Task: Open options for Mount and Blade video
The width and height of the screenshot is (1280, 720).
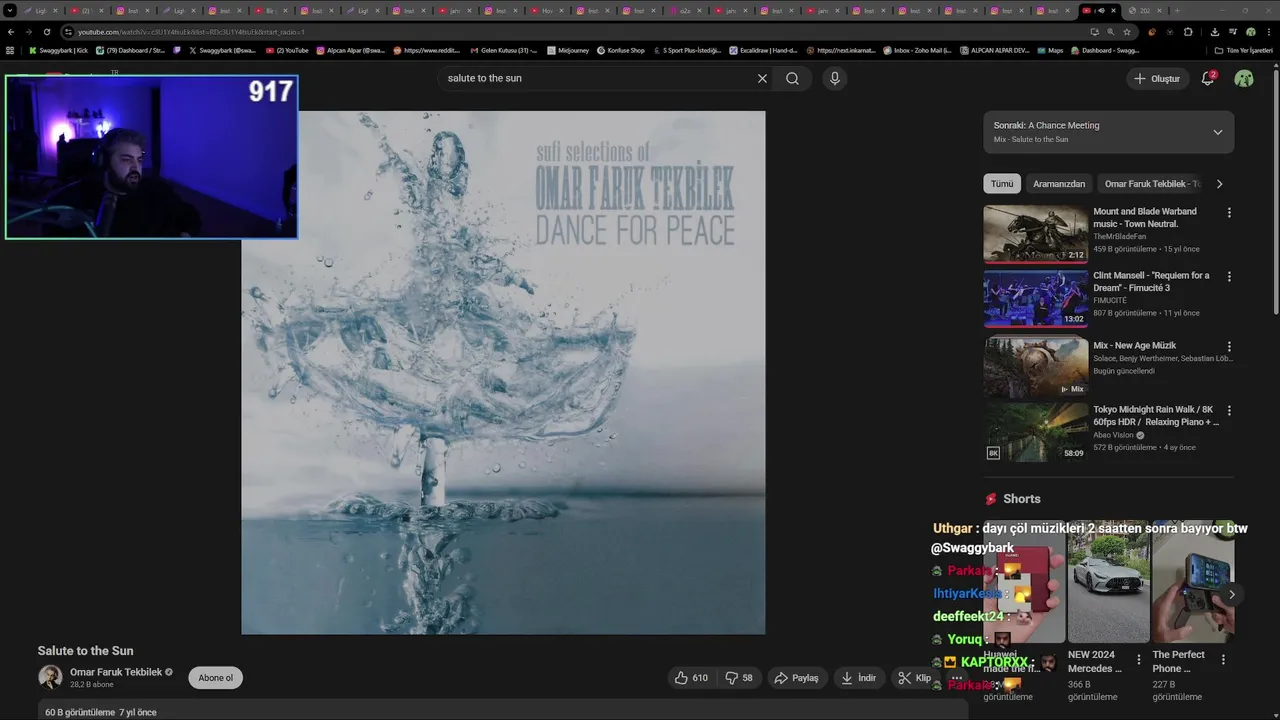Action: click(x=1229, y=212)
